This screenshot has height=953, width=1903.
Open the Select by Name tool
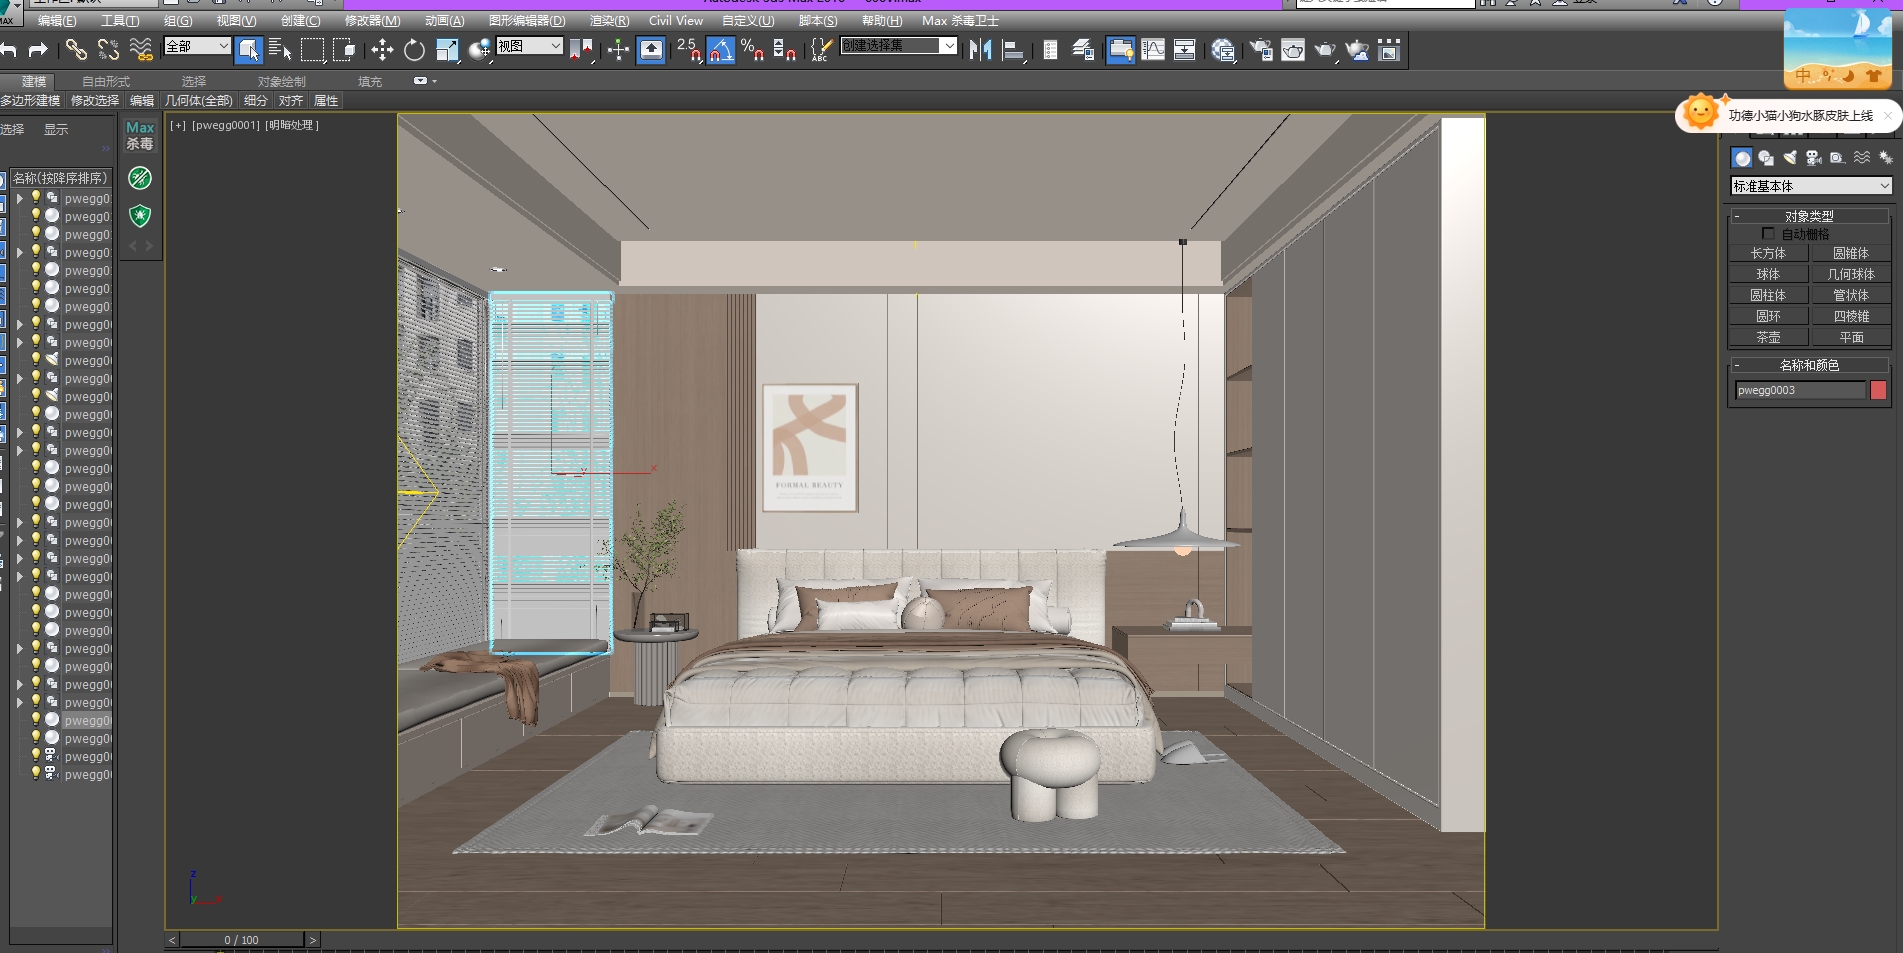point(280,50)
